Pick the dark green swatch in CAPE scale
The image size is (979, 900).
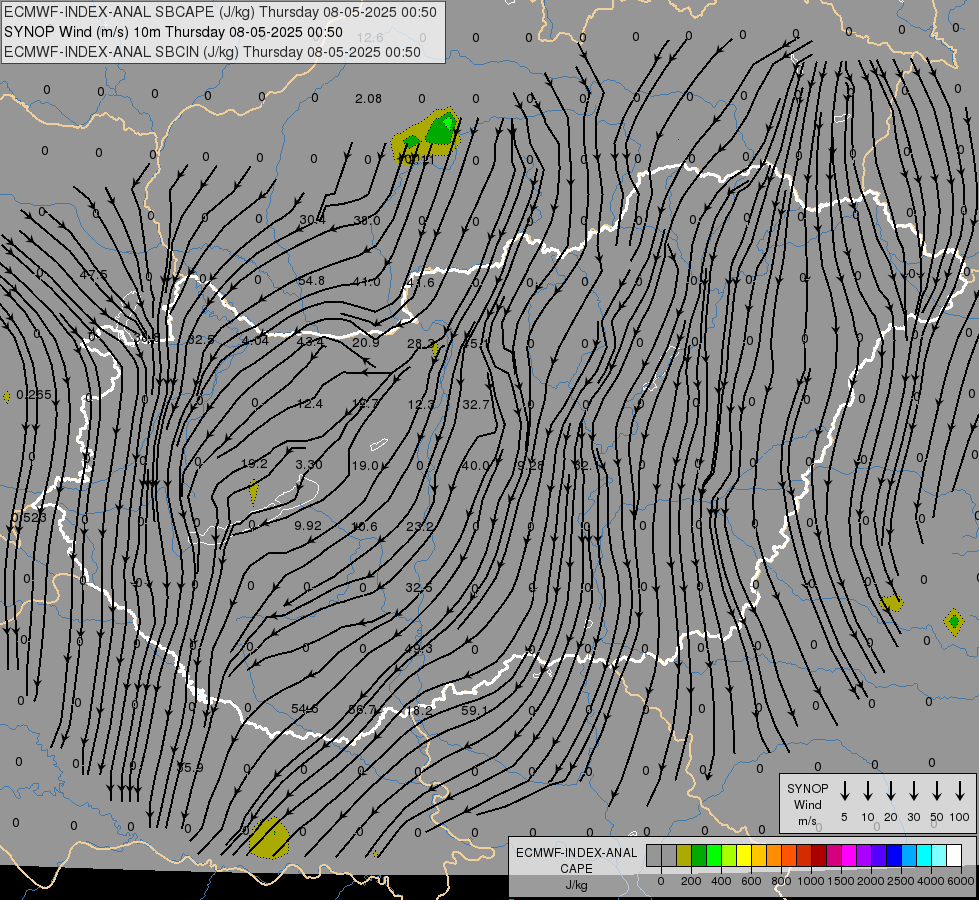coord(699,856)
